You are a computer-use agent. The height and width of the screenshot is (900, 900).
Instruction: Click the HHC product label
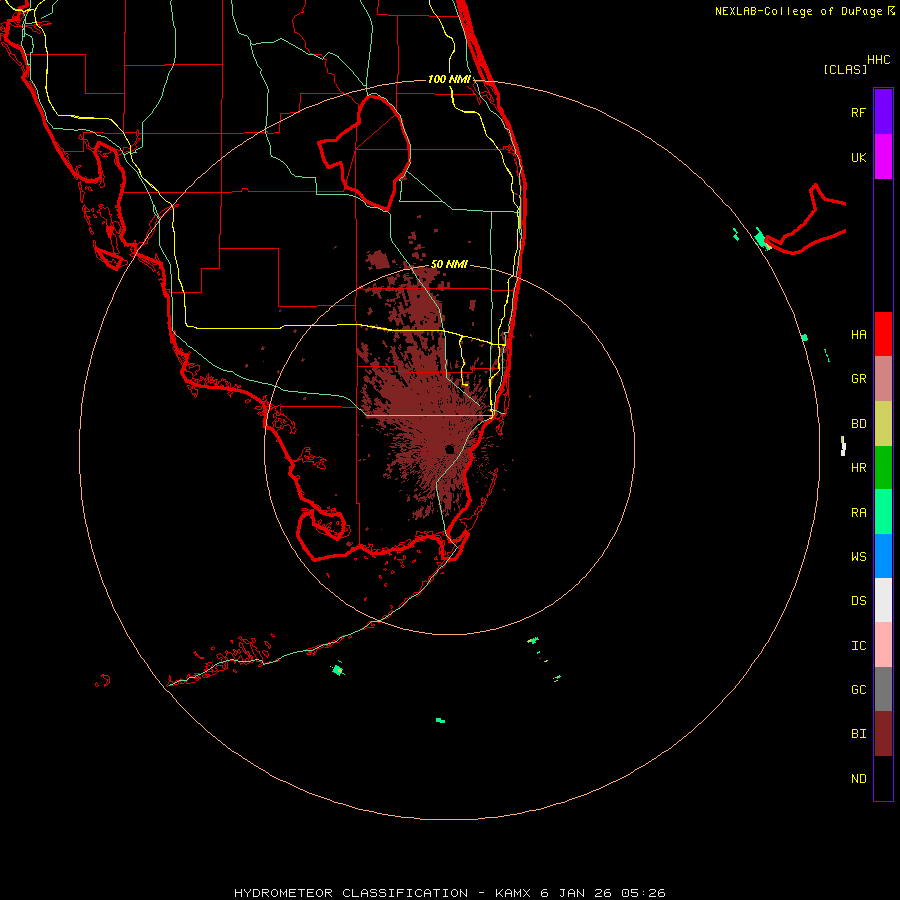[878, 60]
